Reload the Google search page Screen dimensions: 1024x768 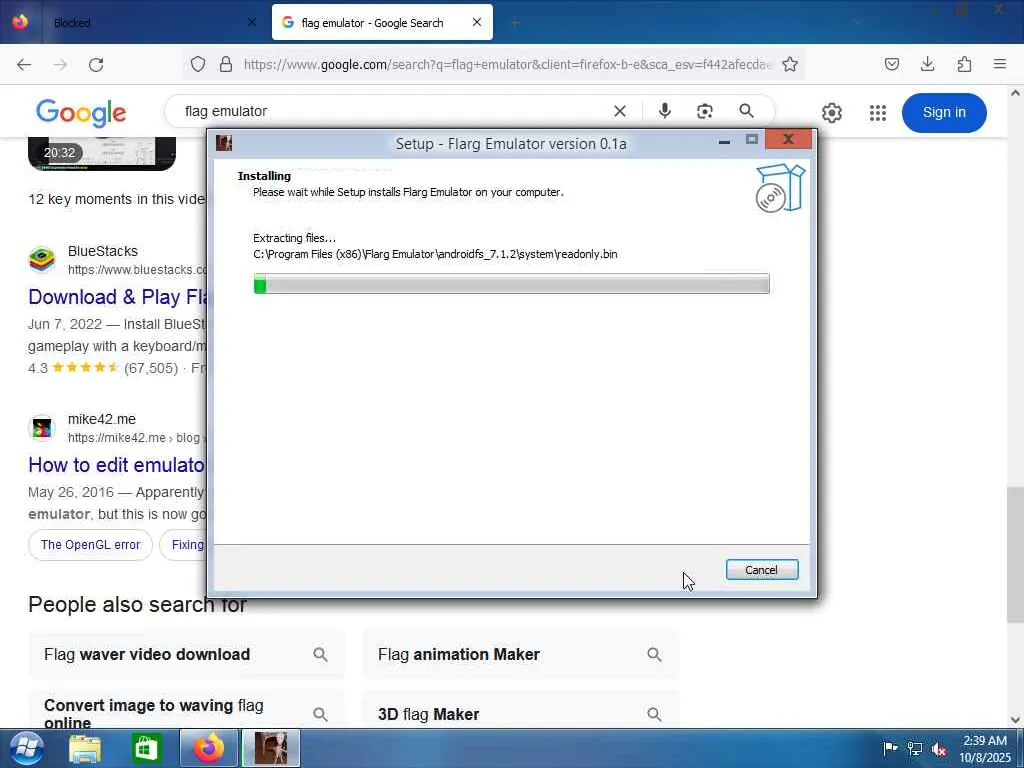click(x=96, y=64)
